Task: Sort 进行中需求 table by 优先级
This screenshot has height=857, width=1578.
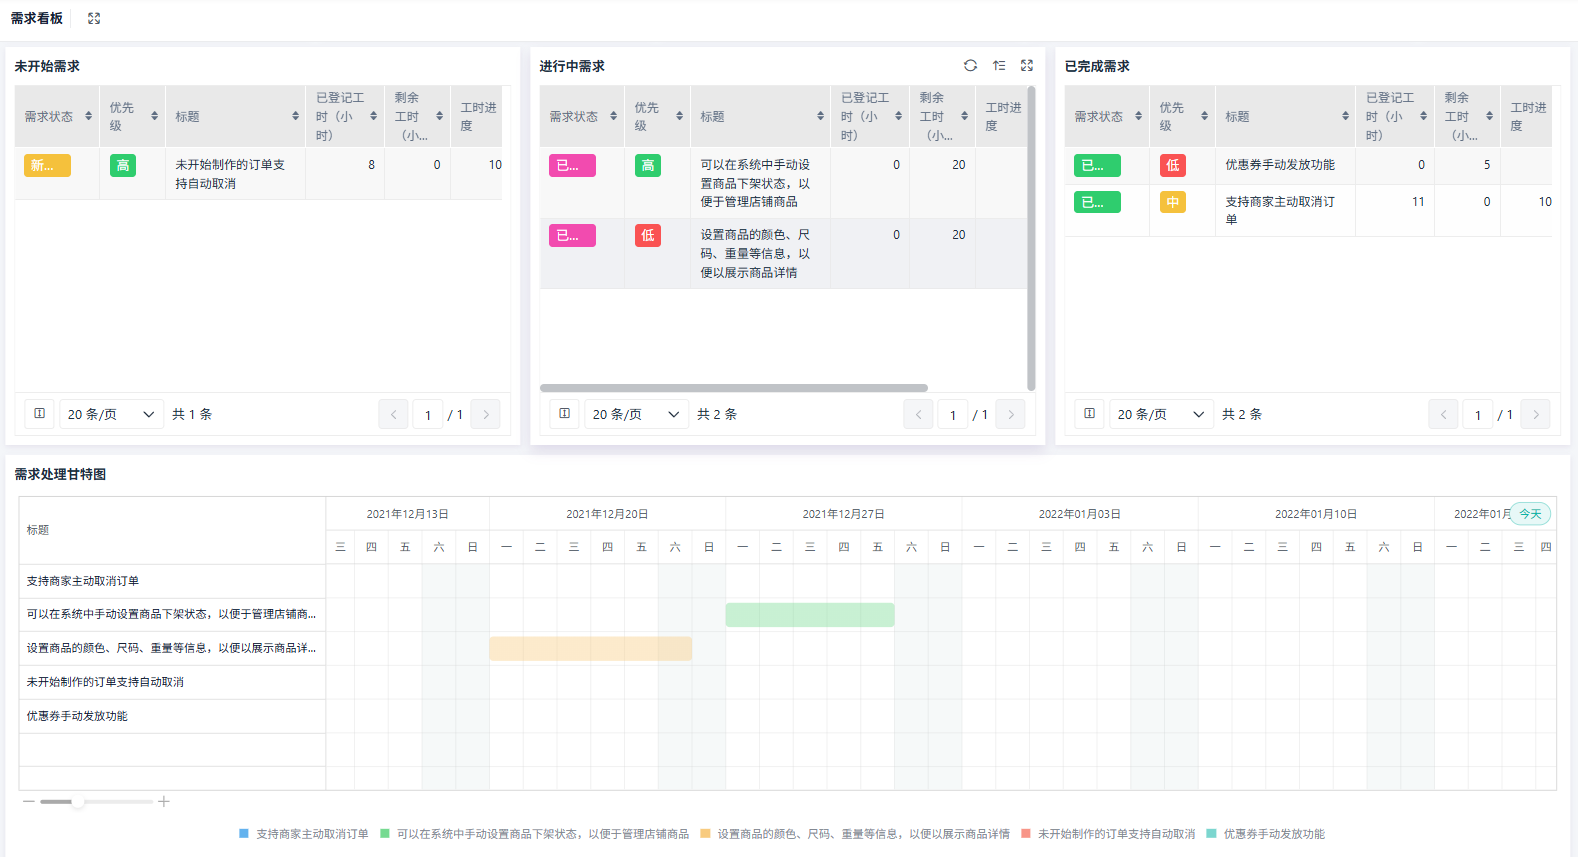Action: coord(679,116)
